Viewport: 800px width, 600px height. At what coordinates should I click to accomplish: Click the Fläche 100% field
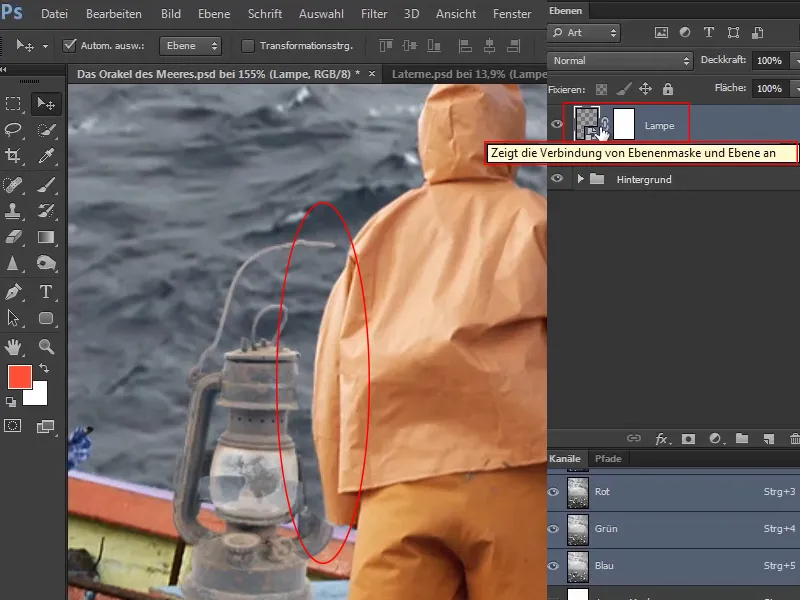[x=769, y=88]
